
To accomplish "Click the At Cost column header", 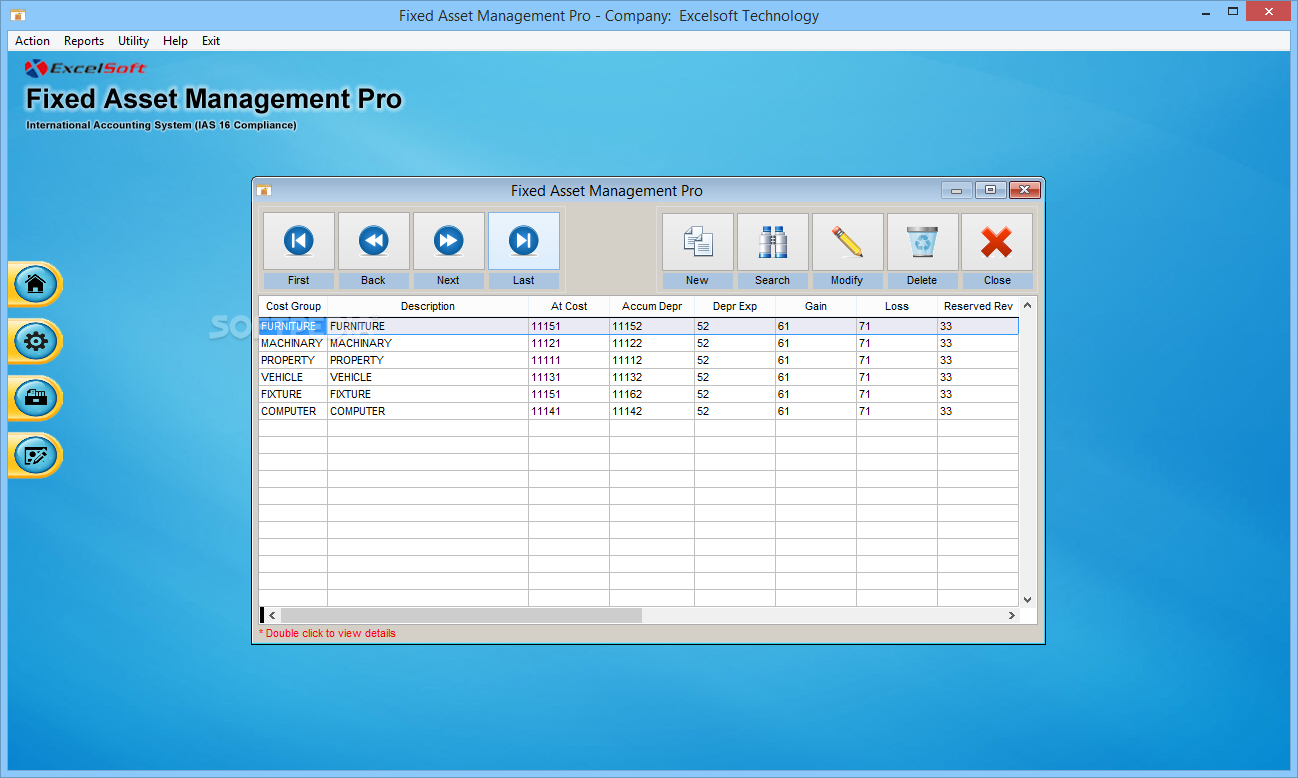I will [569, 306].
